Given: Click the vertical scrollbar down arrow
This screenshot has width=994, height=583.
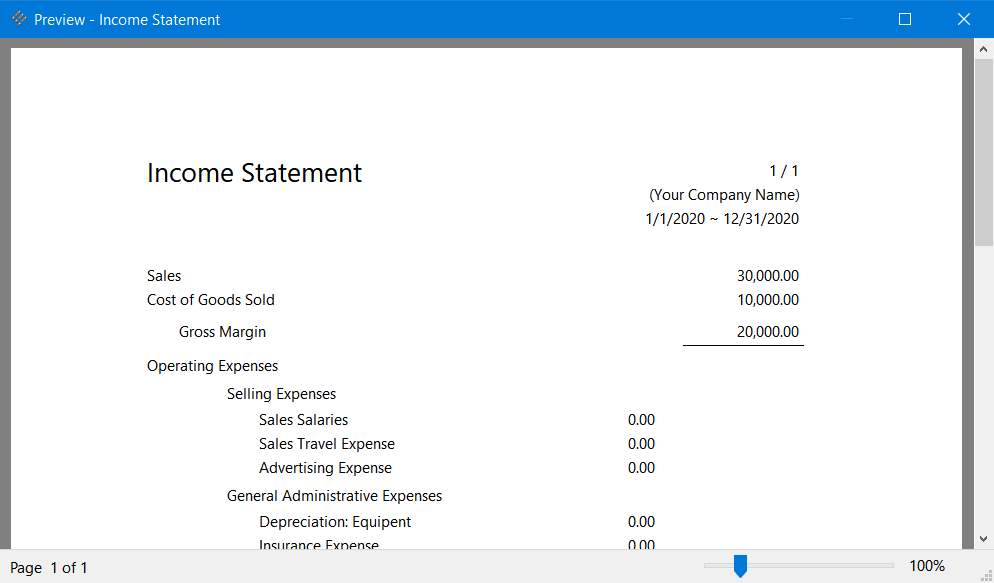Looking at the screenshot, I should click(x=984, y=538).
